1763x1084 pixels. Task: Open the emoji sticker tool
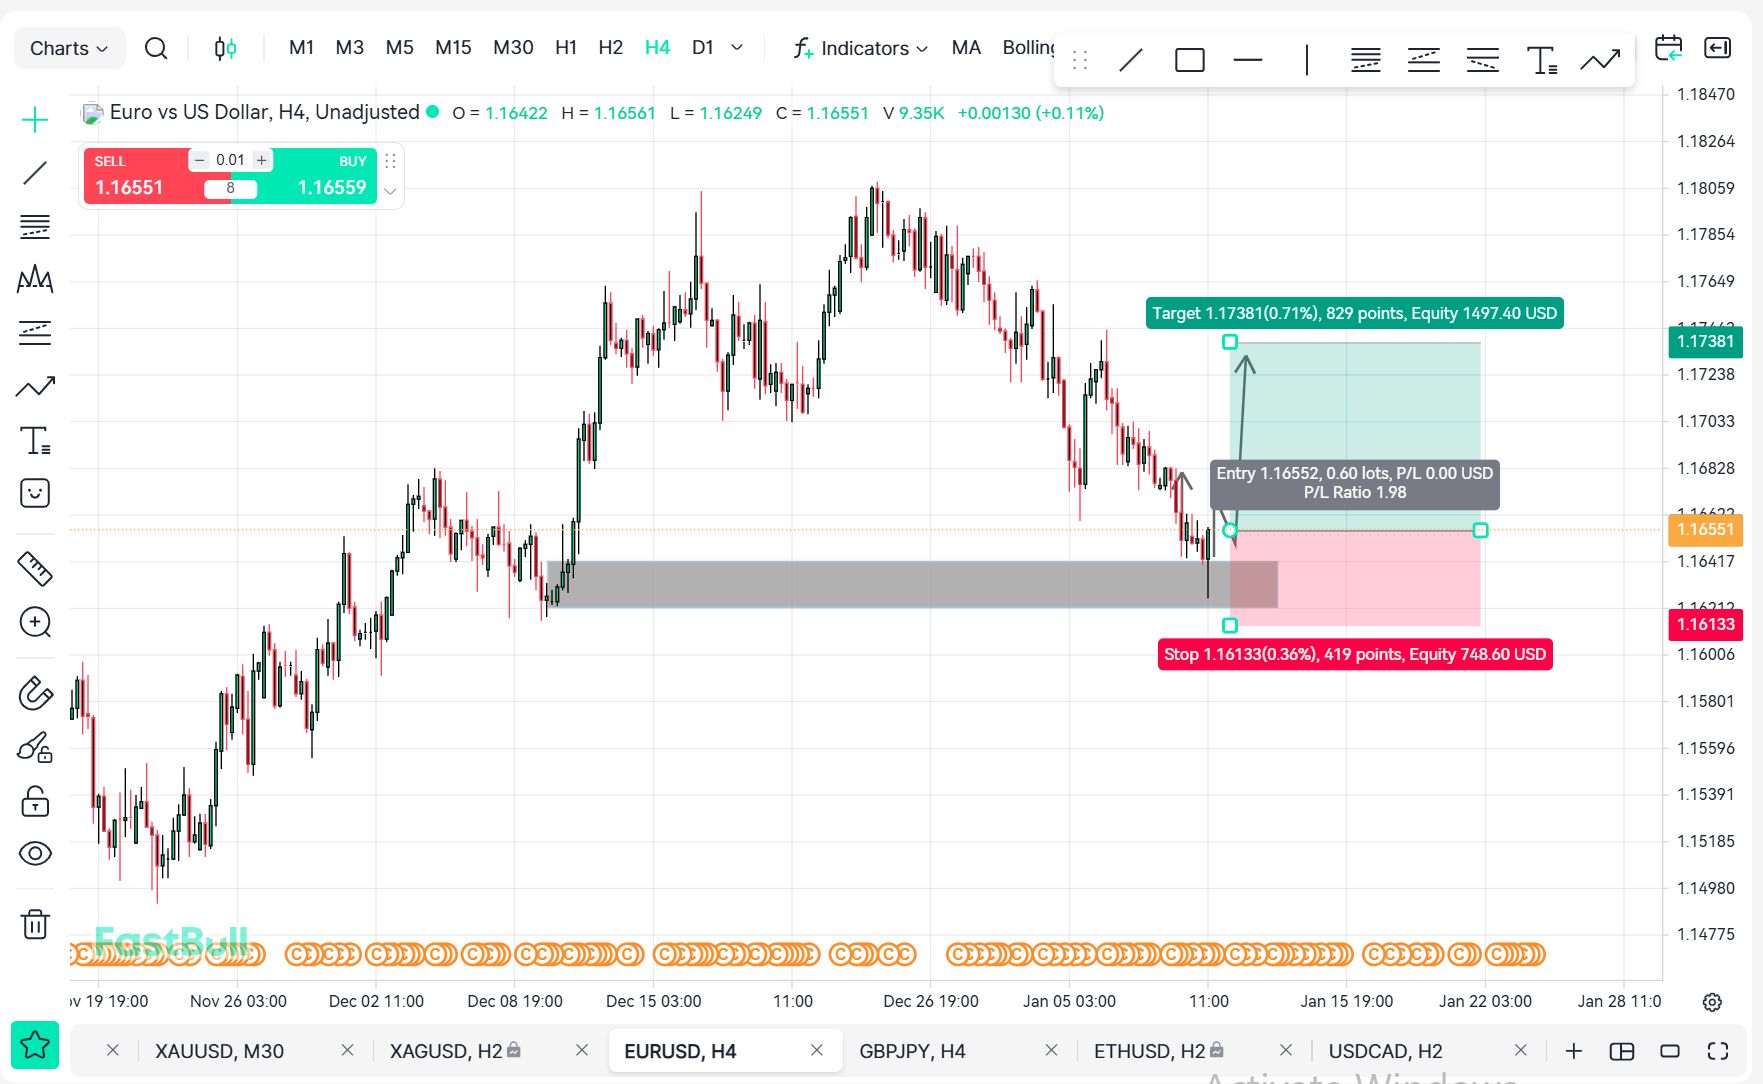(35, 493)
